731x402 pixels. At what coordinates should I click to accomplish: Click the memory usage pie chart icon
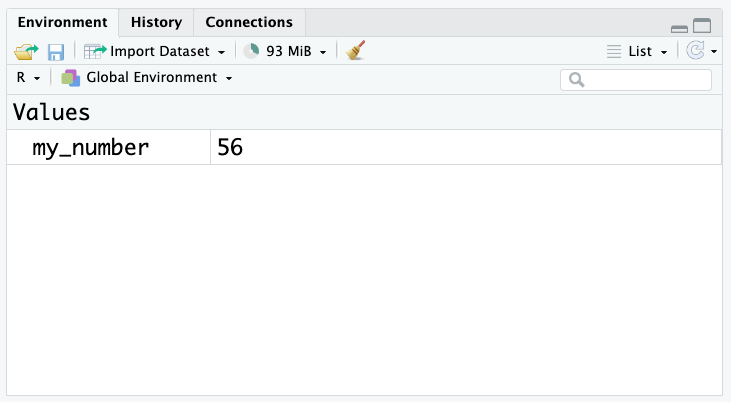(x=251, y=51)
